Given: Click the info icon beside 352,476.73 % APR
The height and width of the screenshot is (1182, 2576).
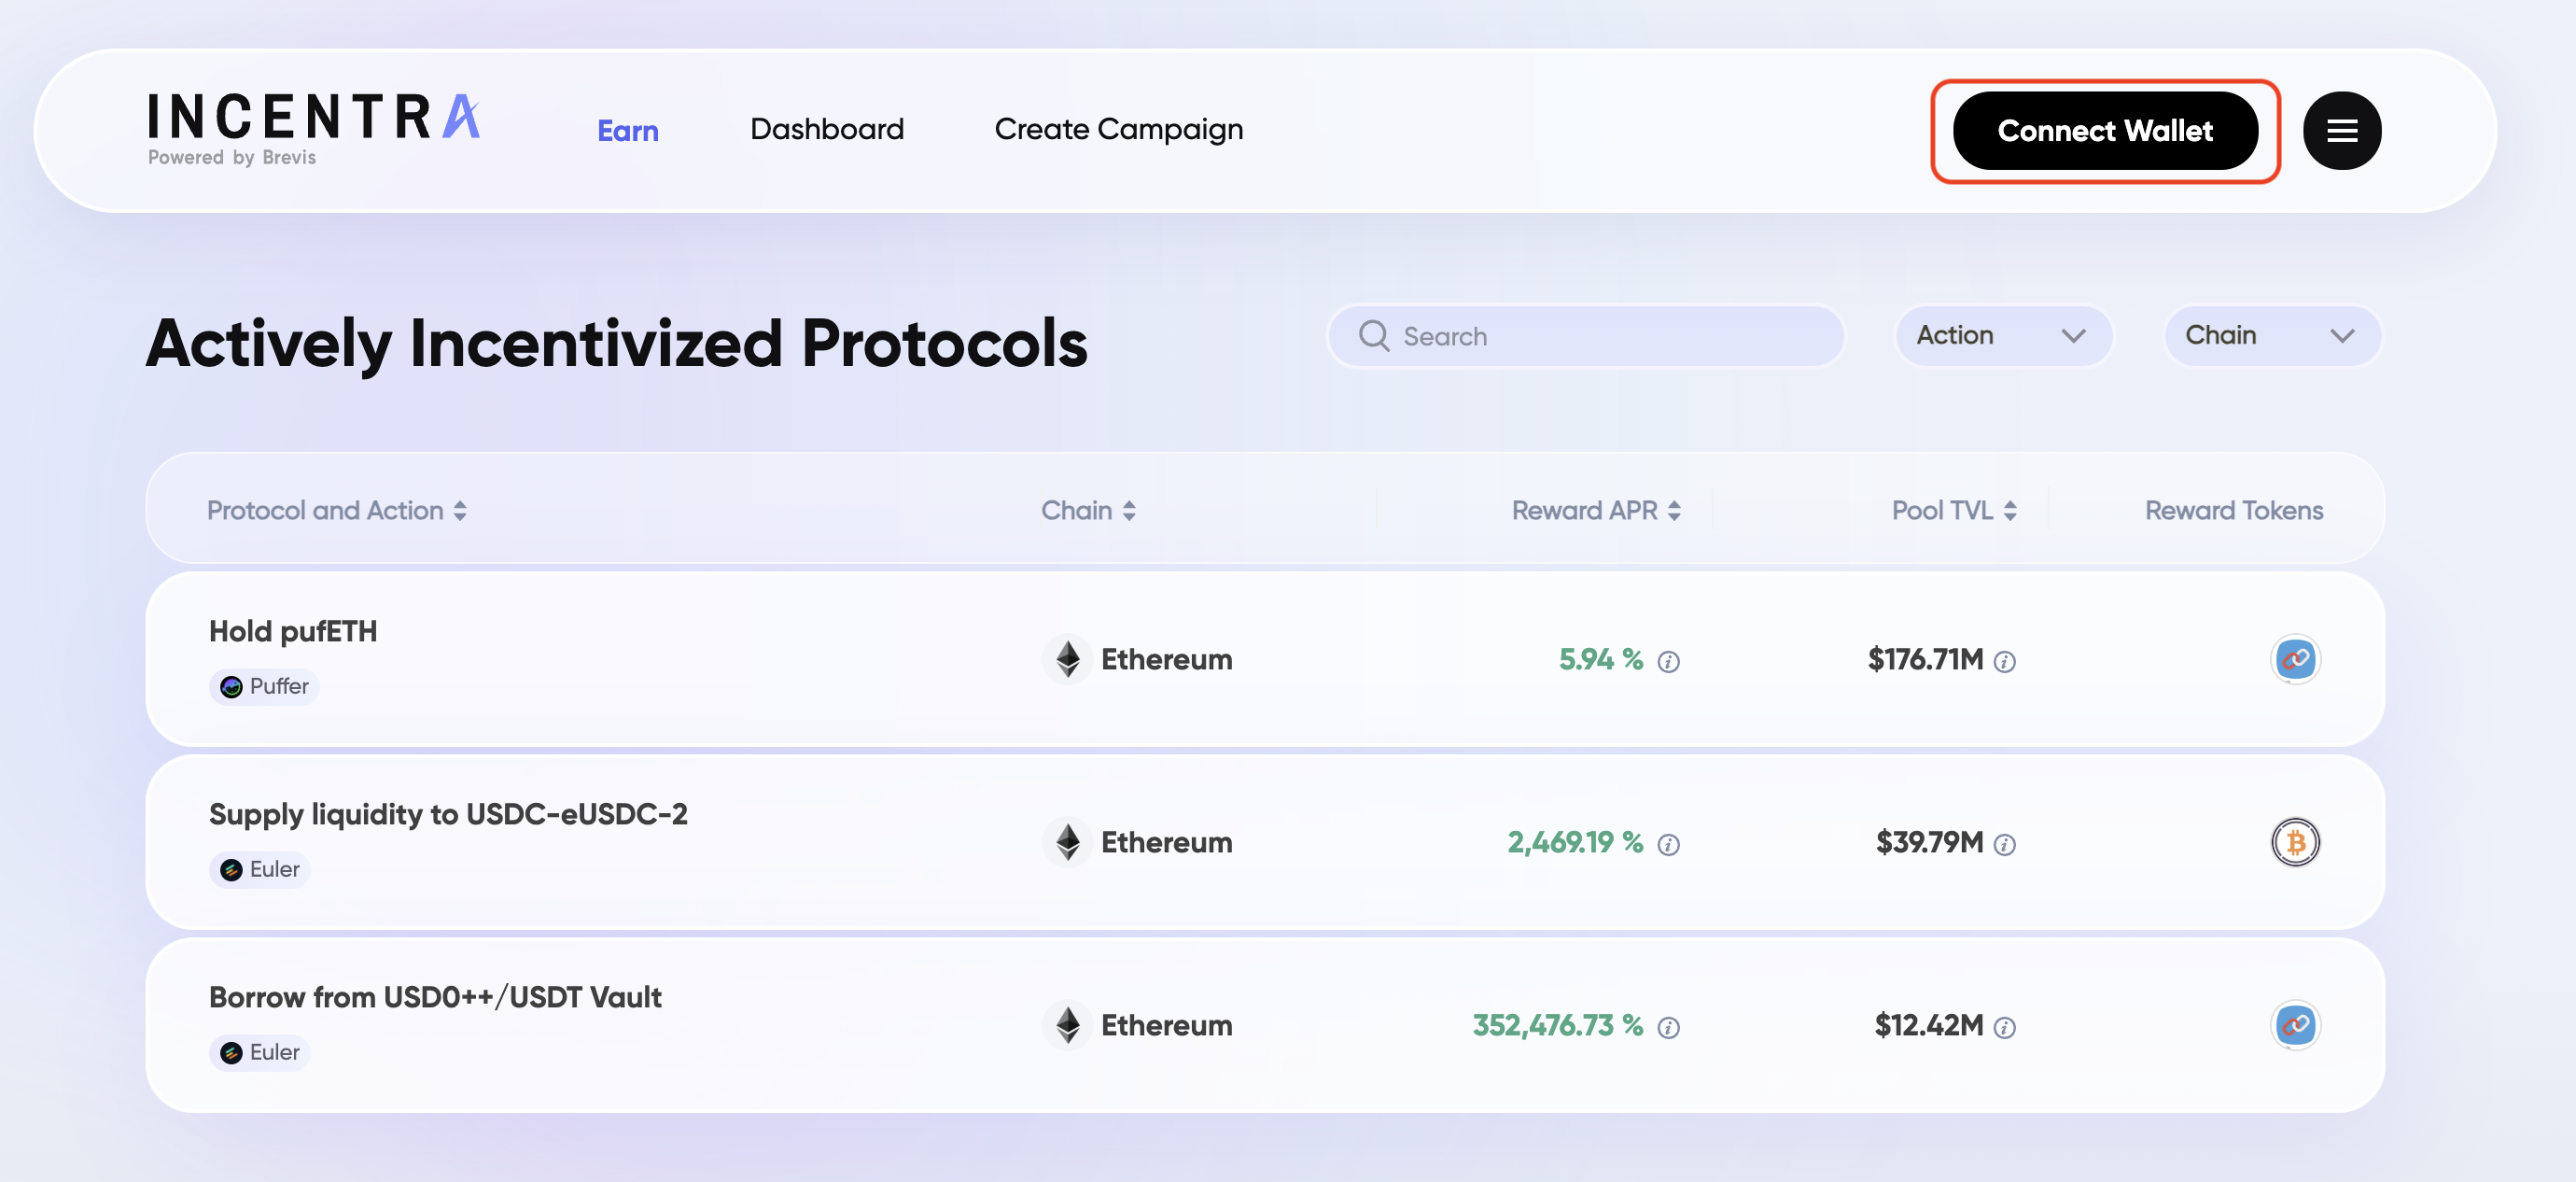Looking at the screenshot, I should [1668, 1028].
